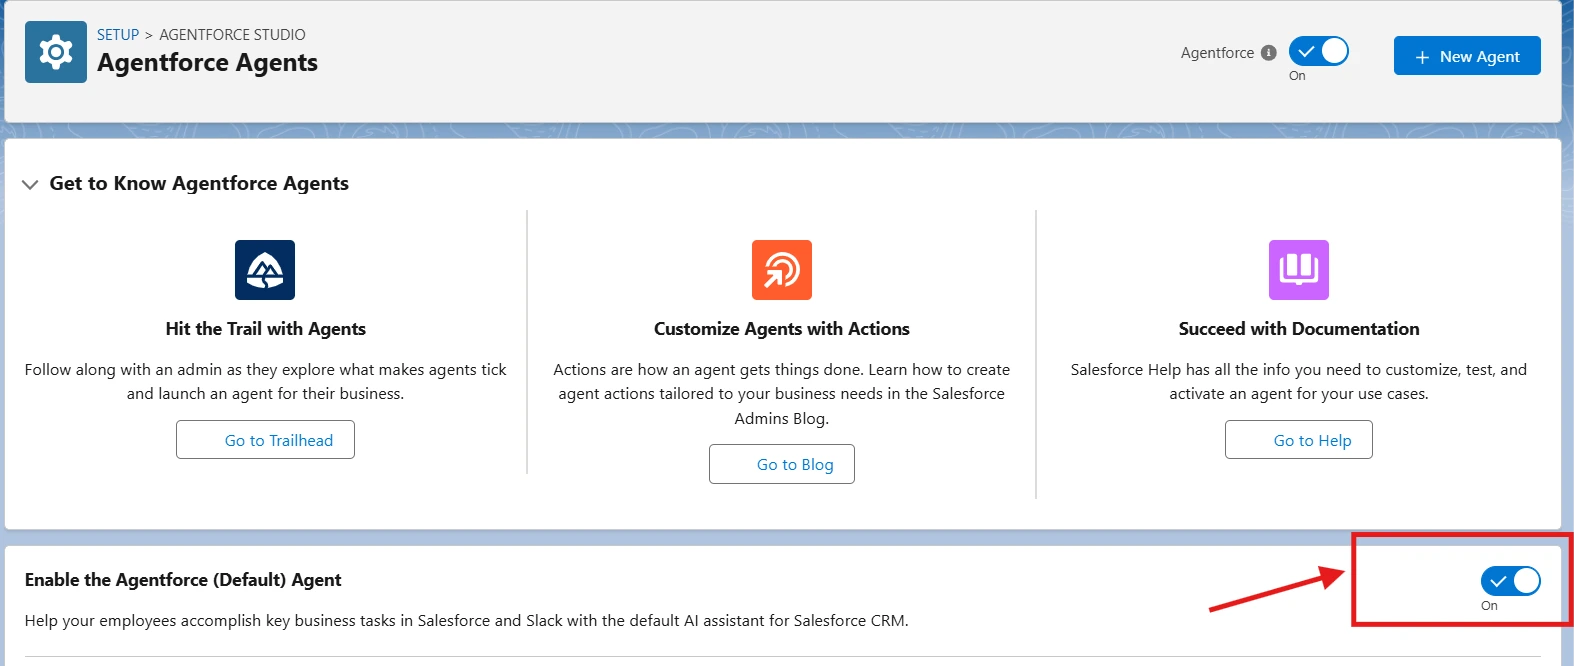Viewport: 1575px width, 666px height.
Task: Click the Trailhead mountain icon
Action: tap(265, 270)
